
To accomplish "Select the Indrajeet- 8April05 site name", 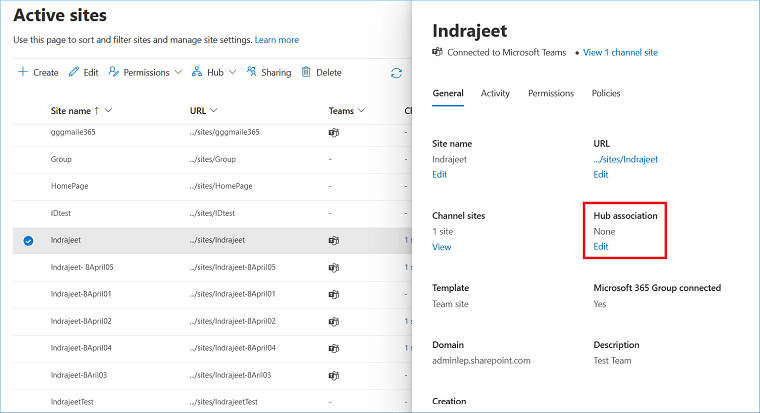I will point(82,267).
